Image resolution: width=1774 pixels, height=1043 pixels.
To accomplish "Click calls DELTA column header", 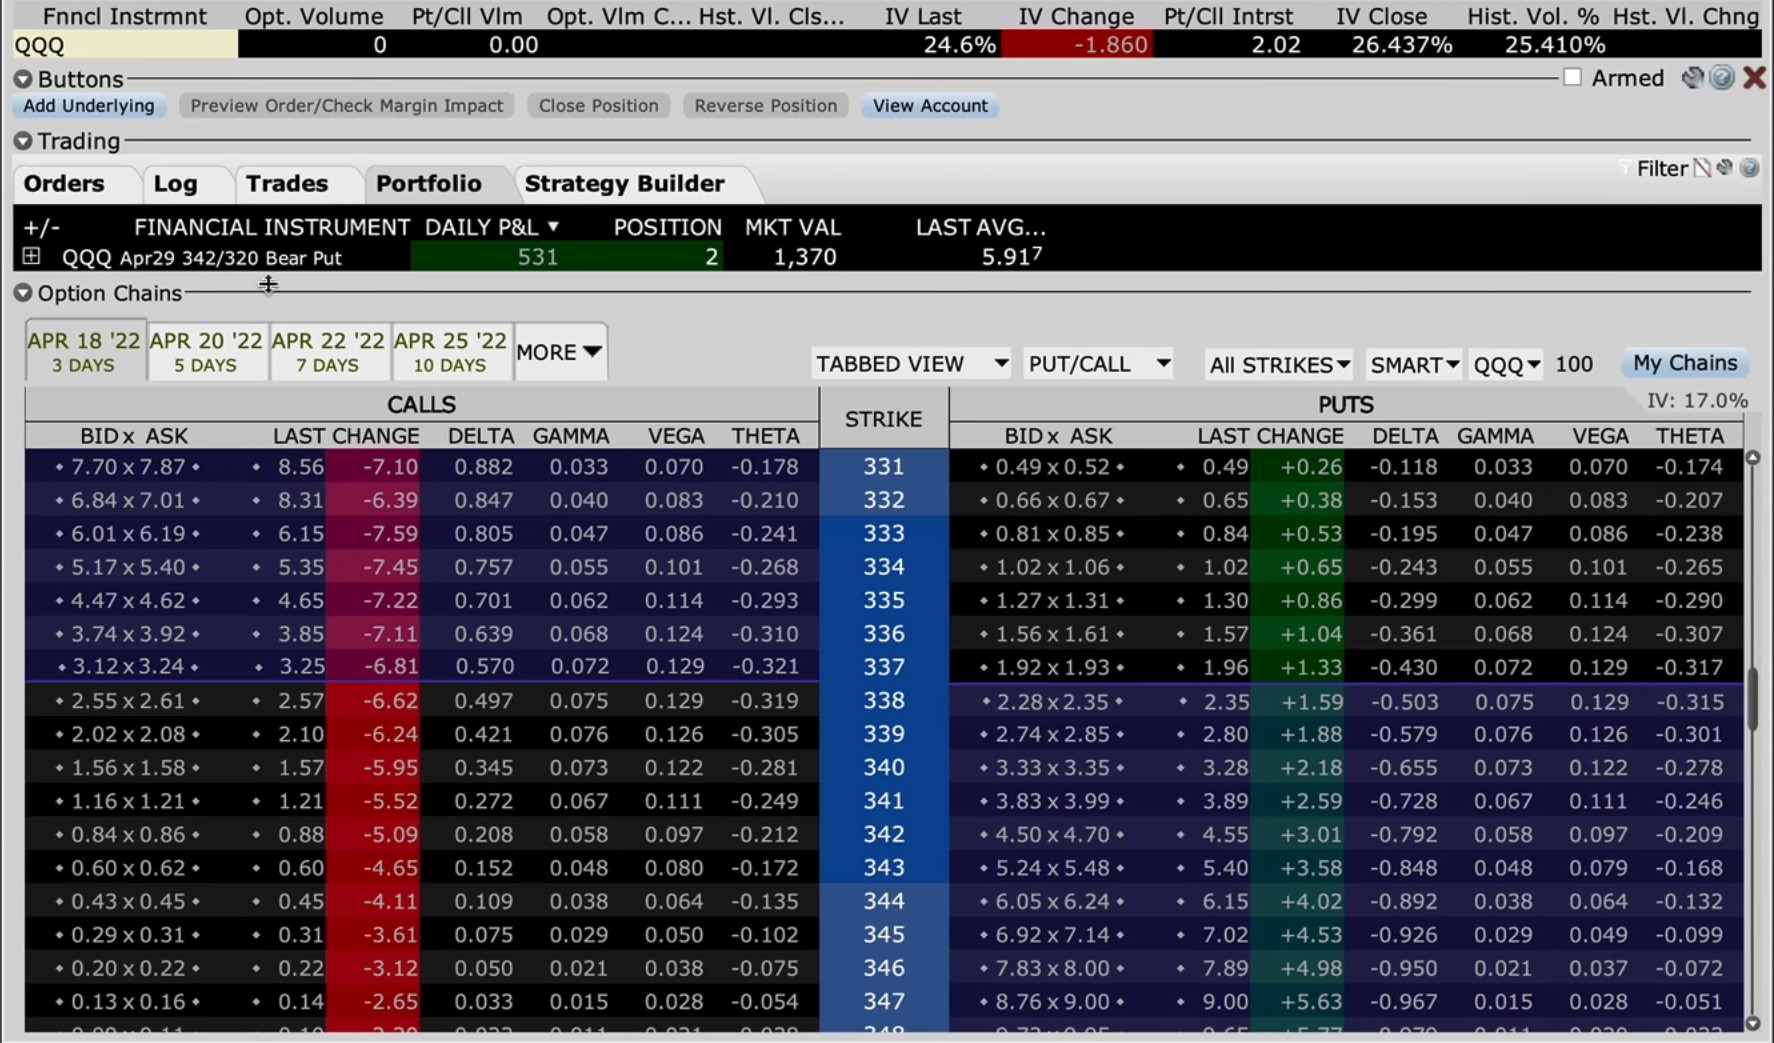I will click(x=481, y=436).
